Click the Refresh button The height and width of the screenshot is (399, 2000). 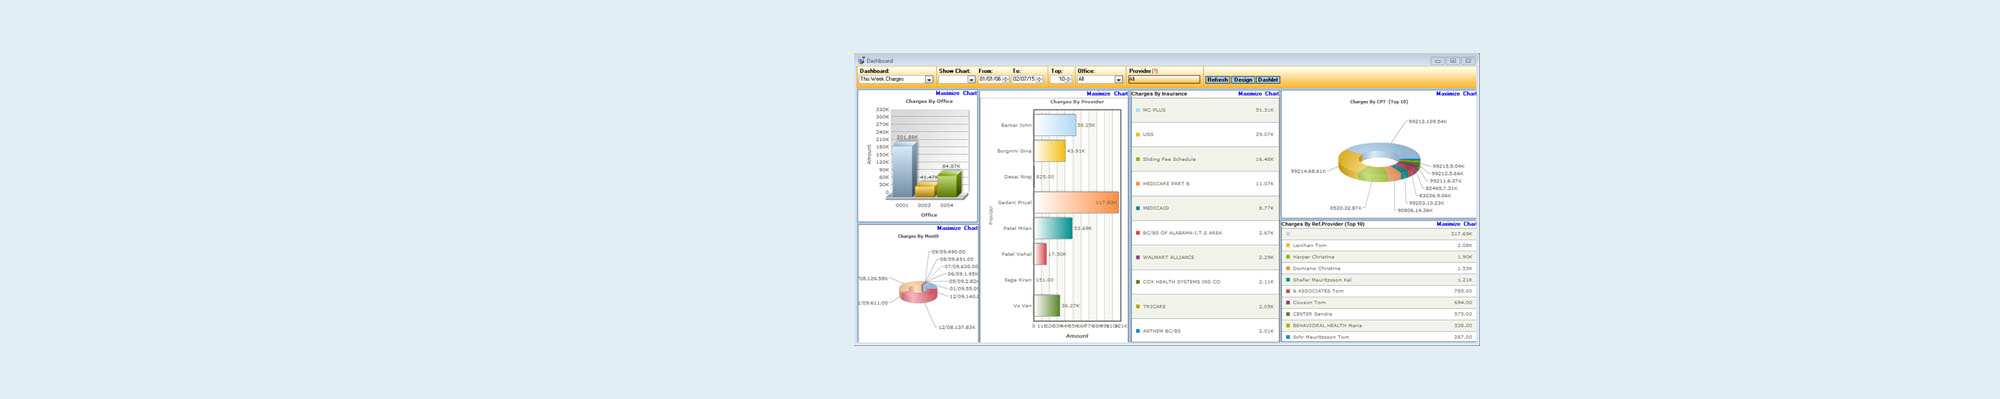pos(1217,80)
